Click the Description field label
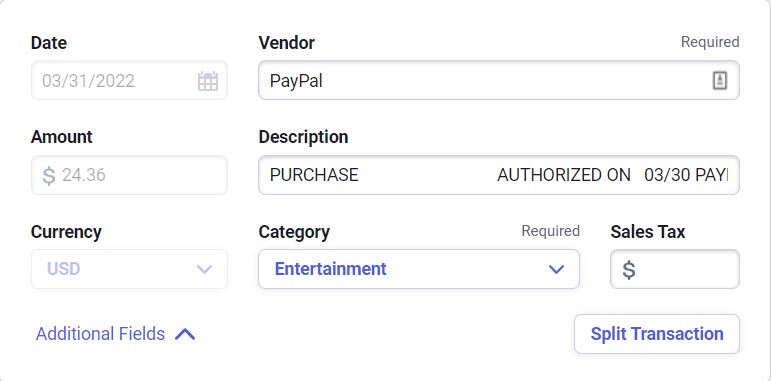 303,137
